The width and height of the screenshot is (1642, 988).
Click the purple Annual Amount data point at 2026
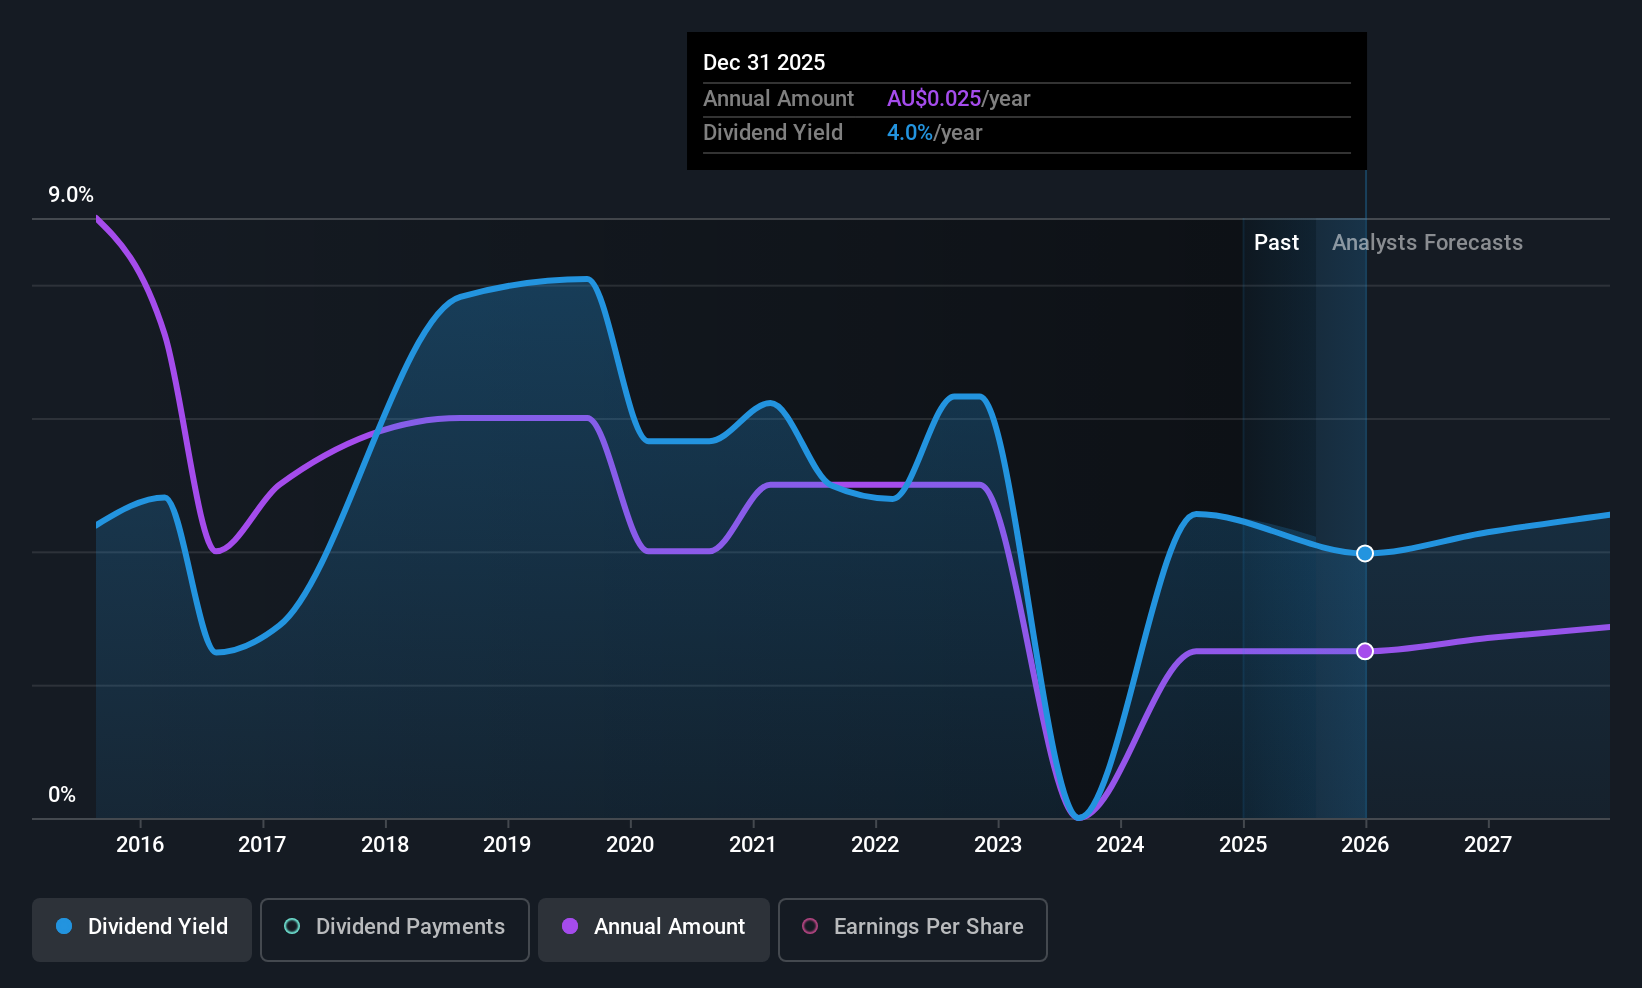[1365, 651]
